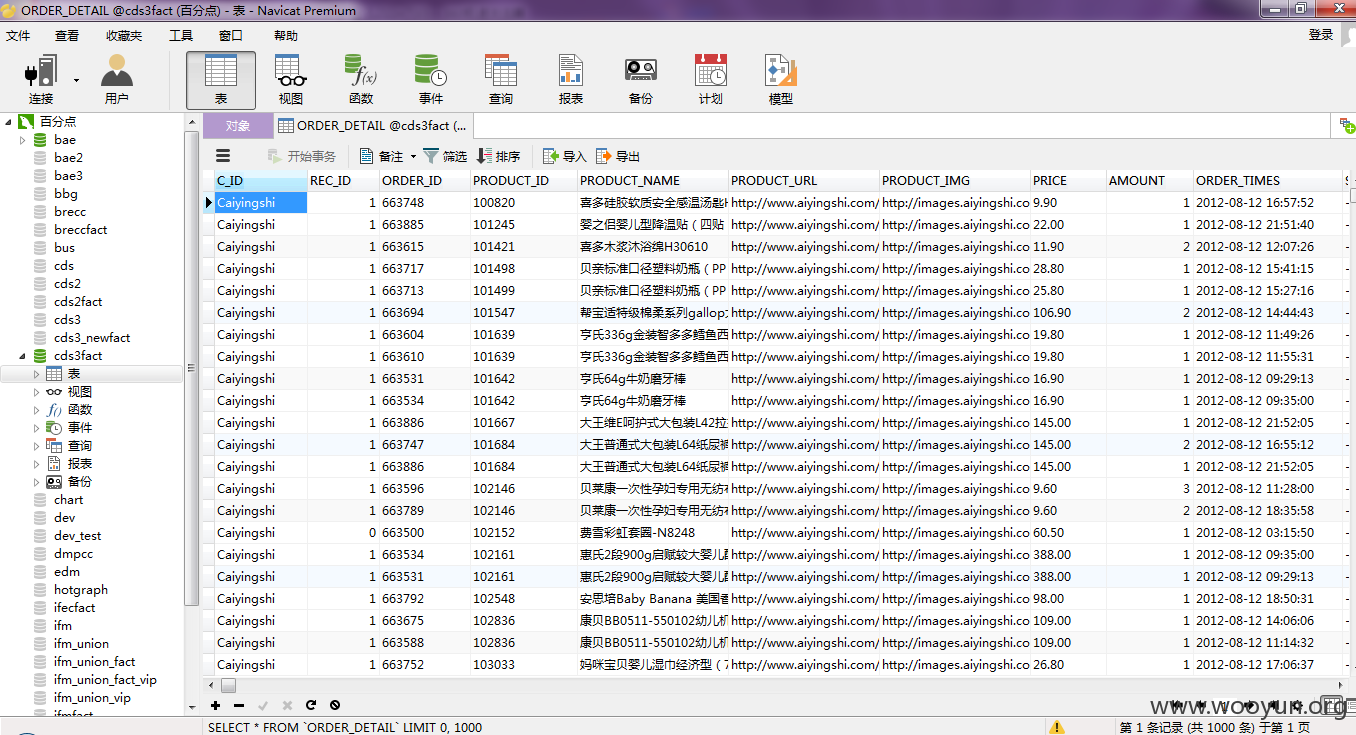Switch to the 对象 (Objects) tab
Viewport: 1356px width, 735px height.
click(238, 126)
